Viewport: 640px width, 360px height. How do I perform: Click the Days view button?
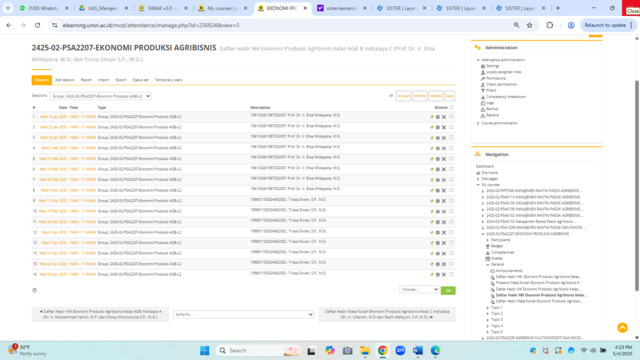(x=449, y=96)
